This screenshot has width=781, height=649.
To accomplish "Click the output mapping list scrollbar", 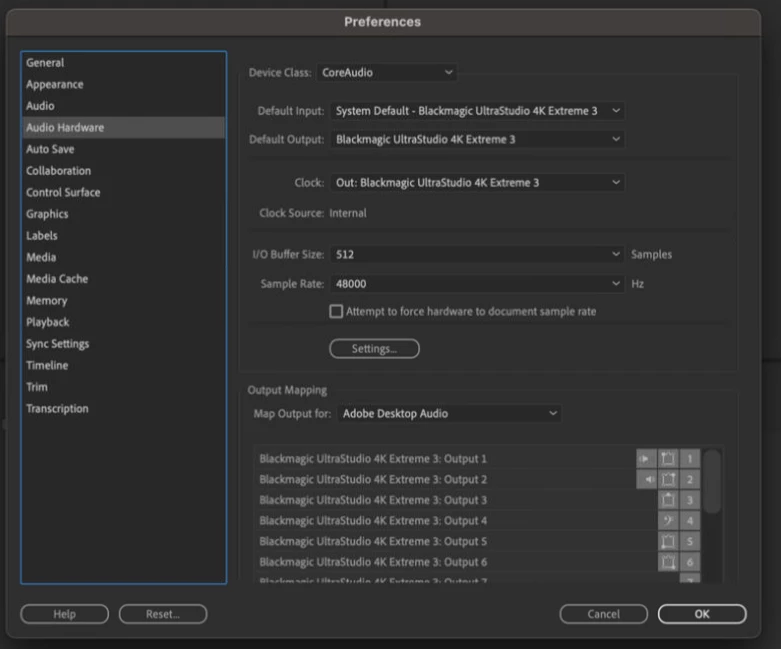I will click(713, 481).
